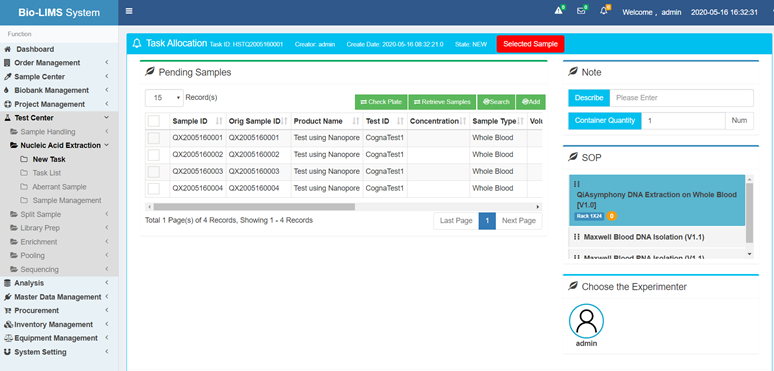The width and height of the screenshot is (774, 371).
Task: Click the Order Management sidebar icon
Action: click(7, 63)
